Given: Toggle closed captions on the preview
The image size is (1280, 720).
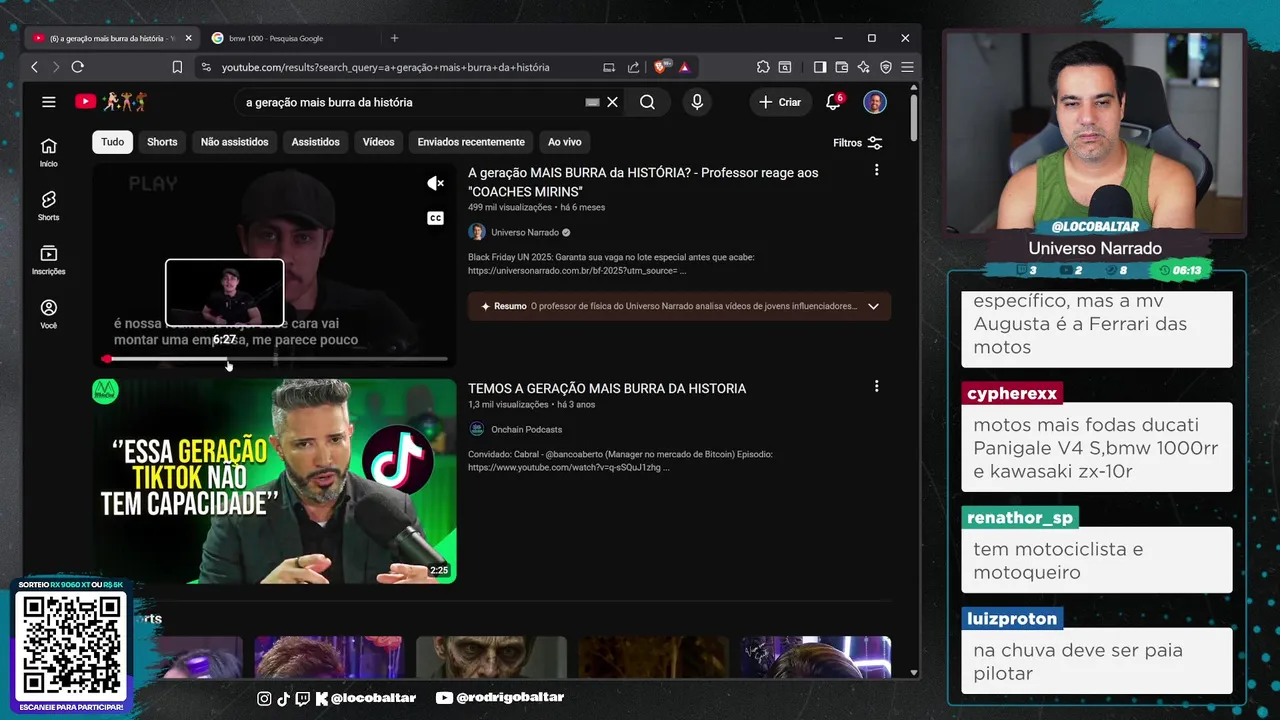Looking at the screenshot, I should 435,218.
